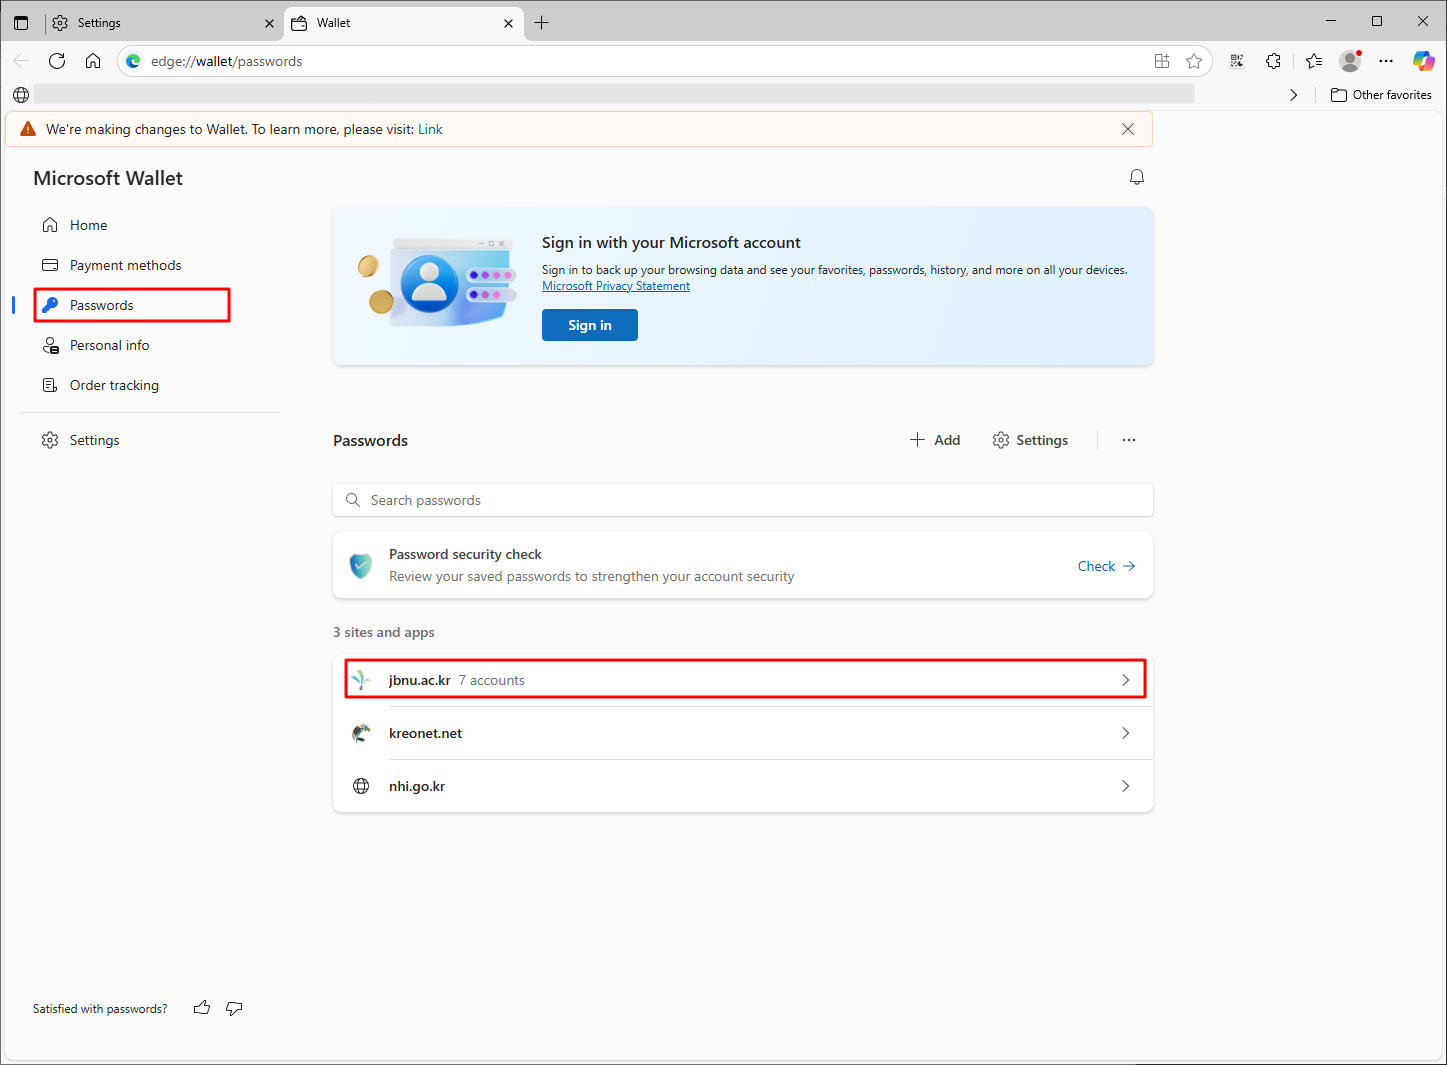The height and width of the screenshot is (1065, 1447).
Task: Run the password security Check
Action: point(1106,566)
